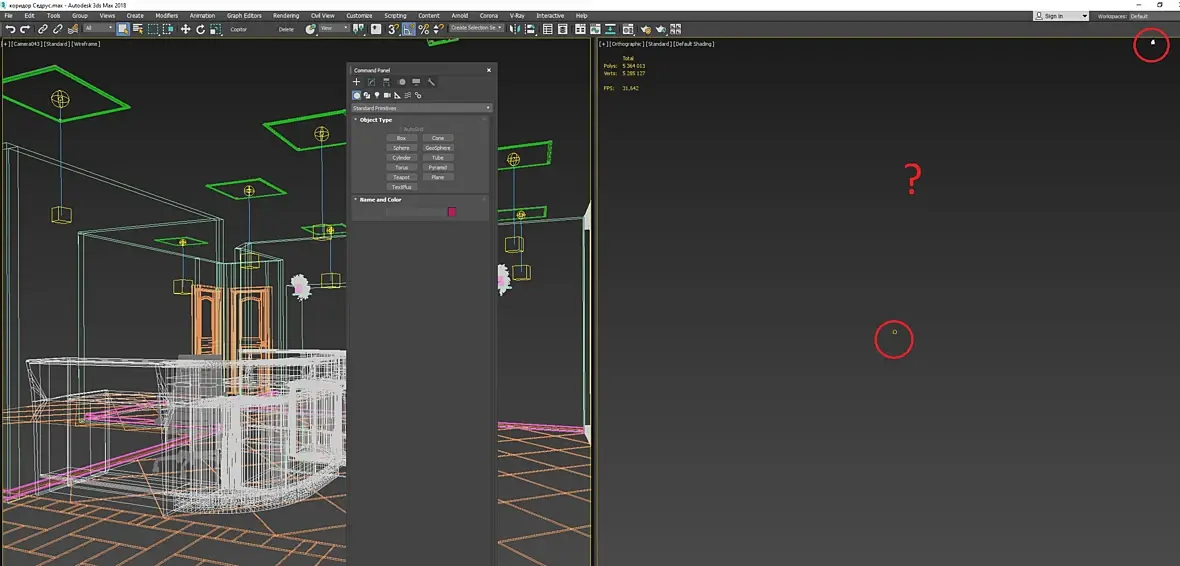Screen dimensions: 1180x566
Task: Open the Standard Primitives dropdown
Action: (421, 108)
